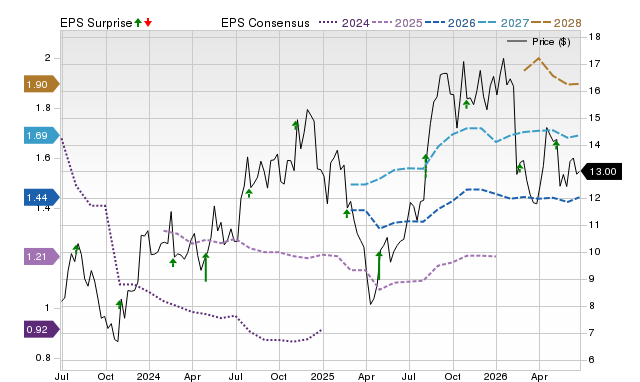Click the right axis price value 12
640x382 pixels.
tap(595, 198)
